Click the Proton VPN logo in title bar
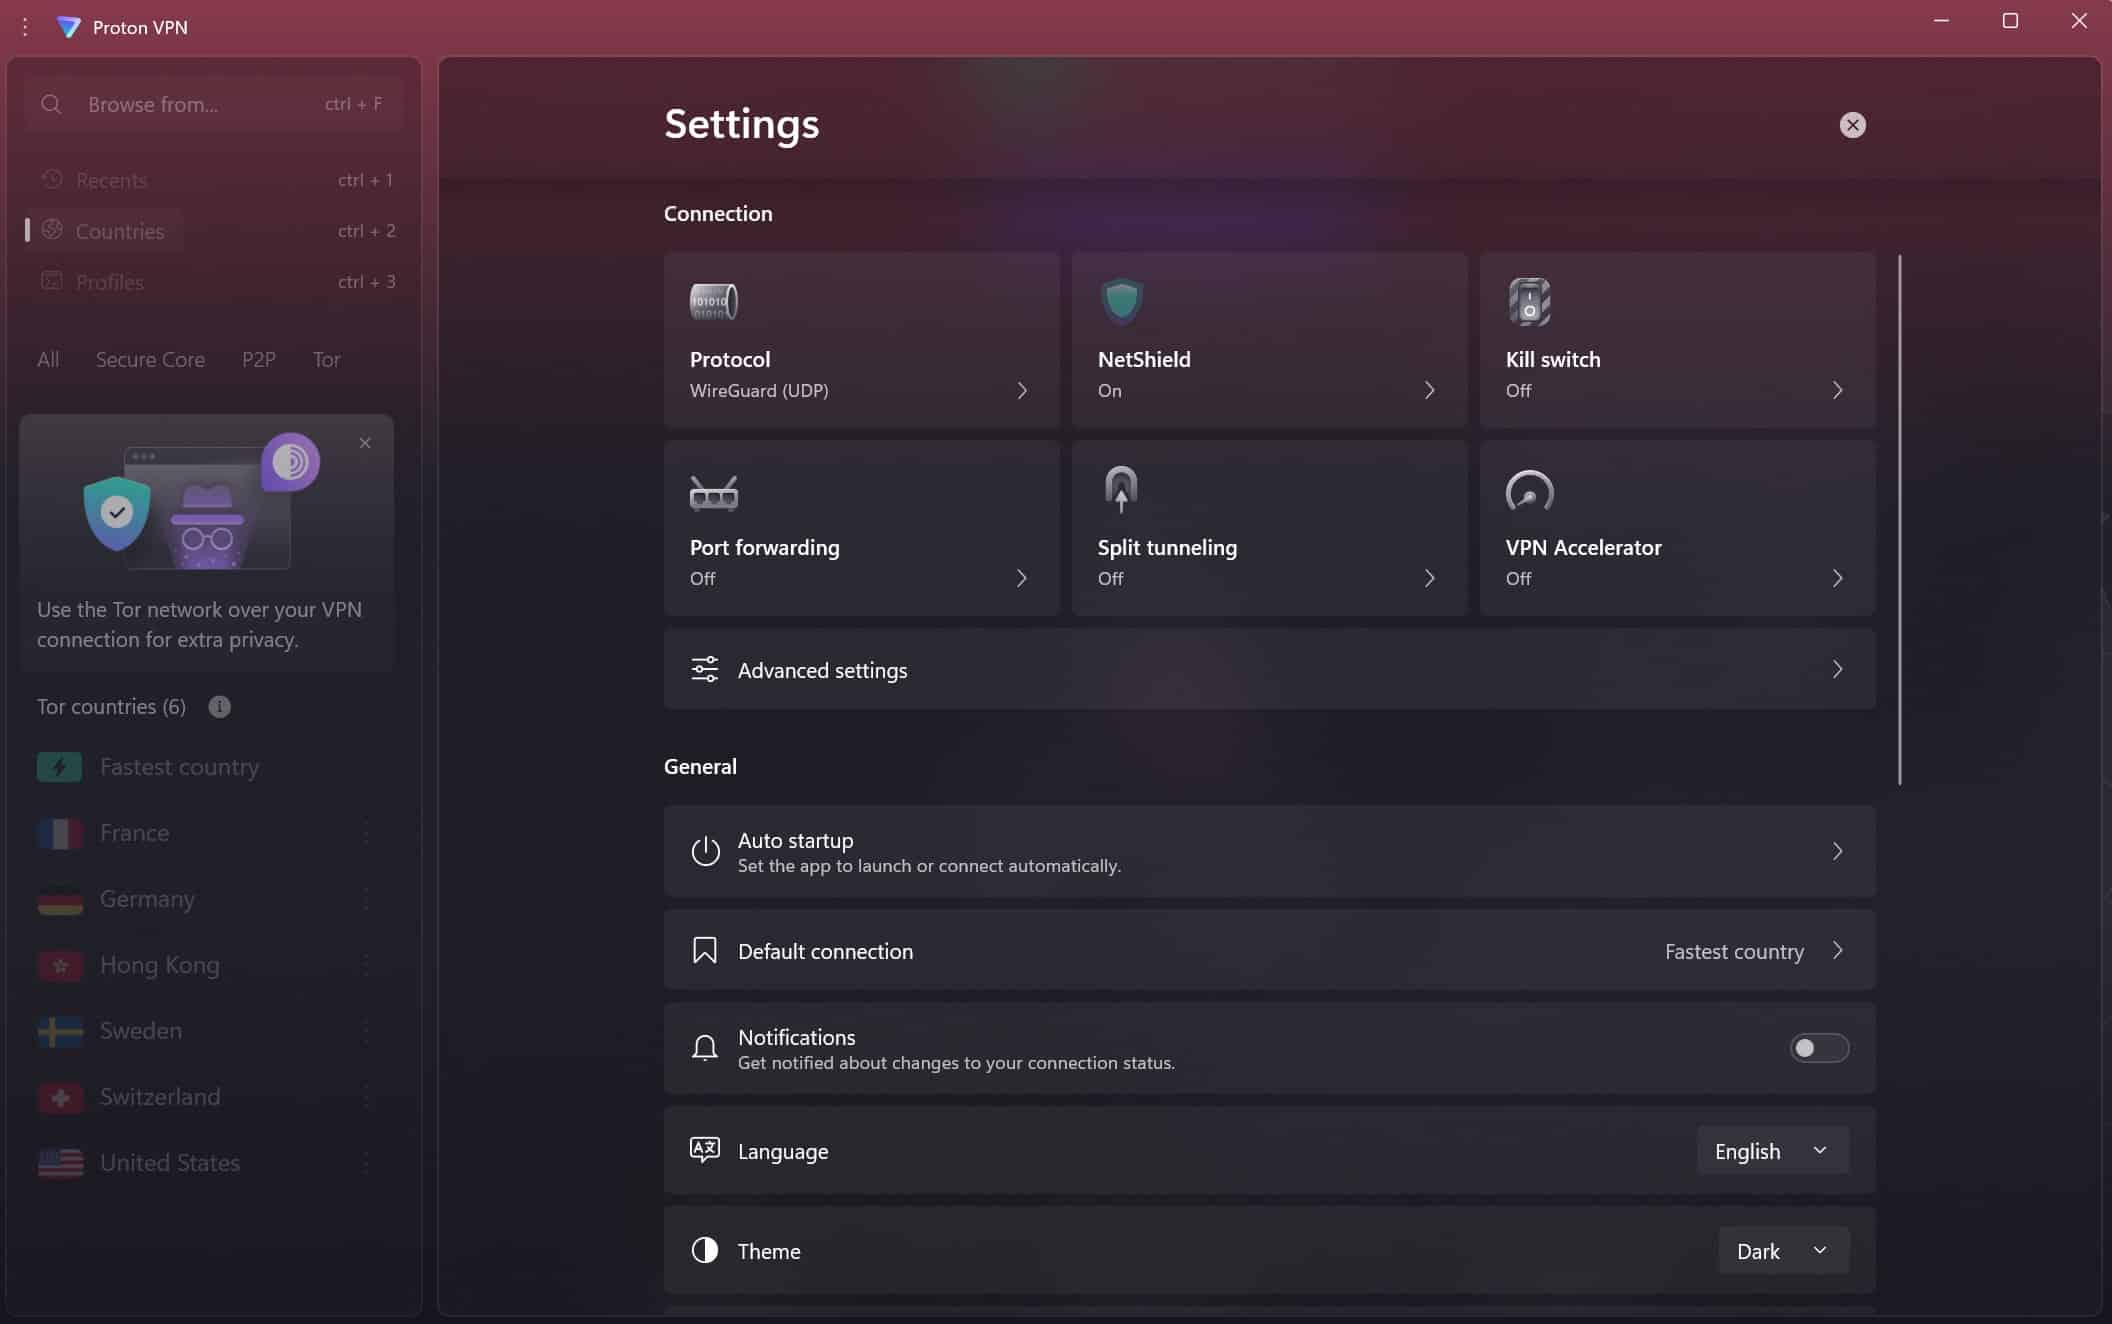Image resolution: width=2112 pixels, height=1324 pixels. pos(69,27)
